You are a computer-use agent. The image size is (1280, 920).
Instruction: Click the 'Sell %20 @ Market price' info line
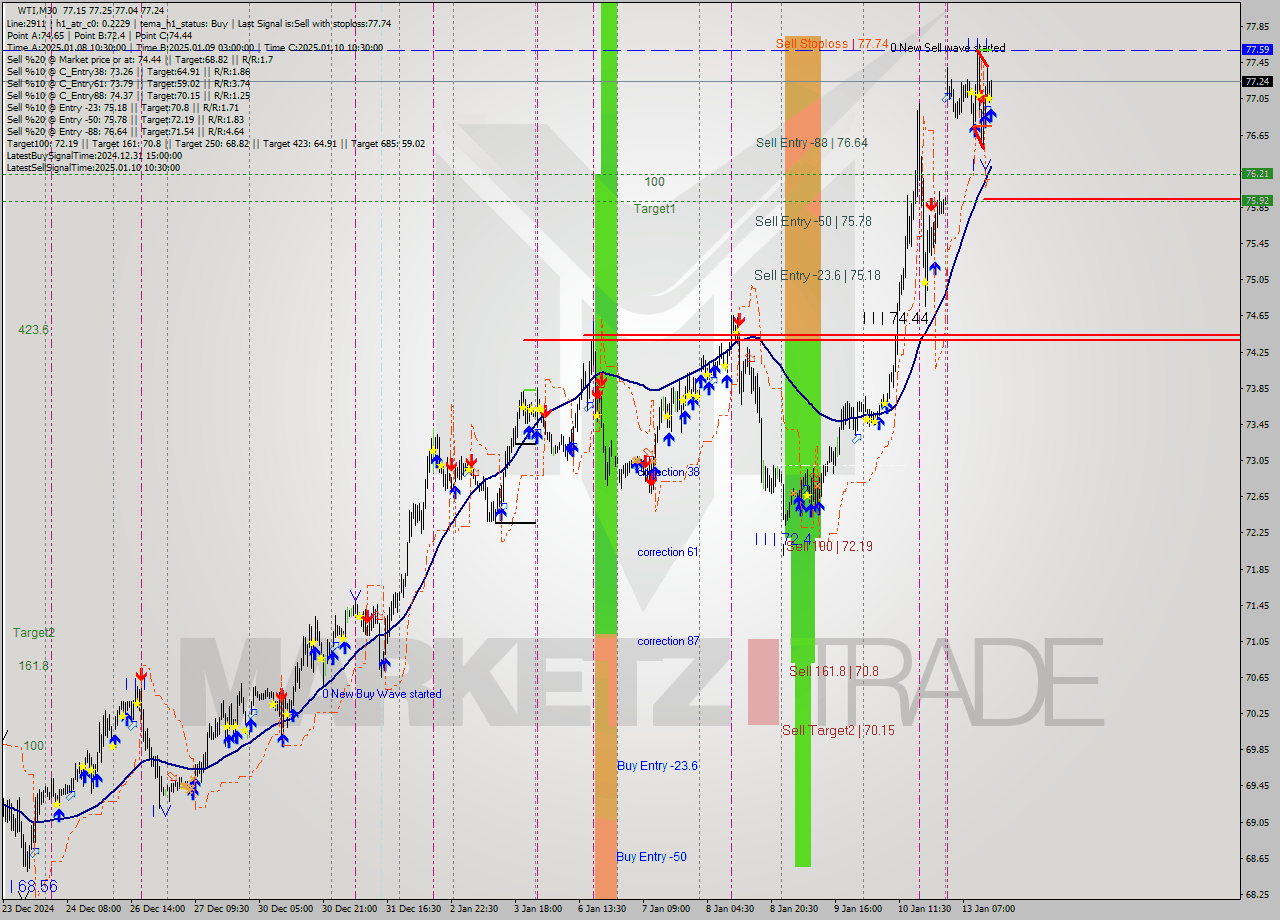[x=139, y=60]
